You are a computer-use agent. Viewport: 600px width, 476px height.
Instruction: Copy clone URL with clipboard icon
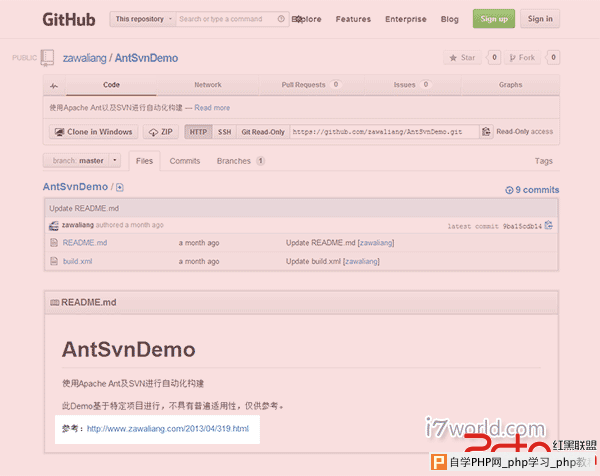(486, 132)
